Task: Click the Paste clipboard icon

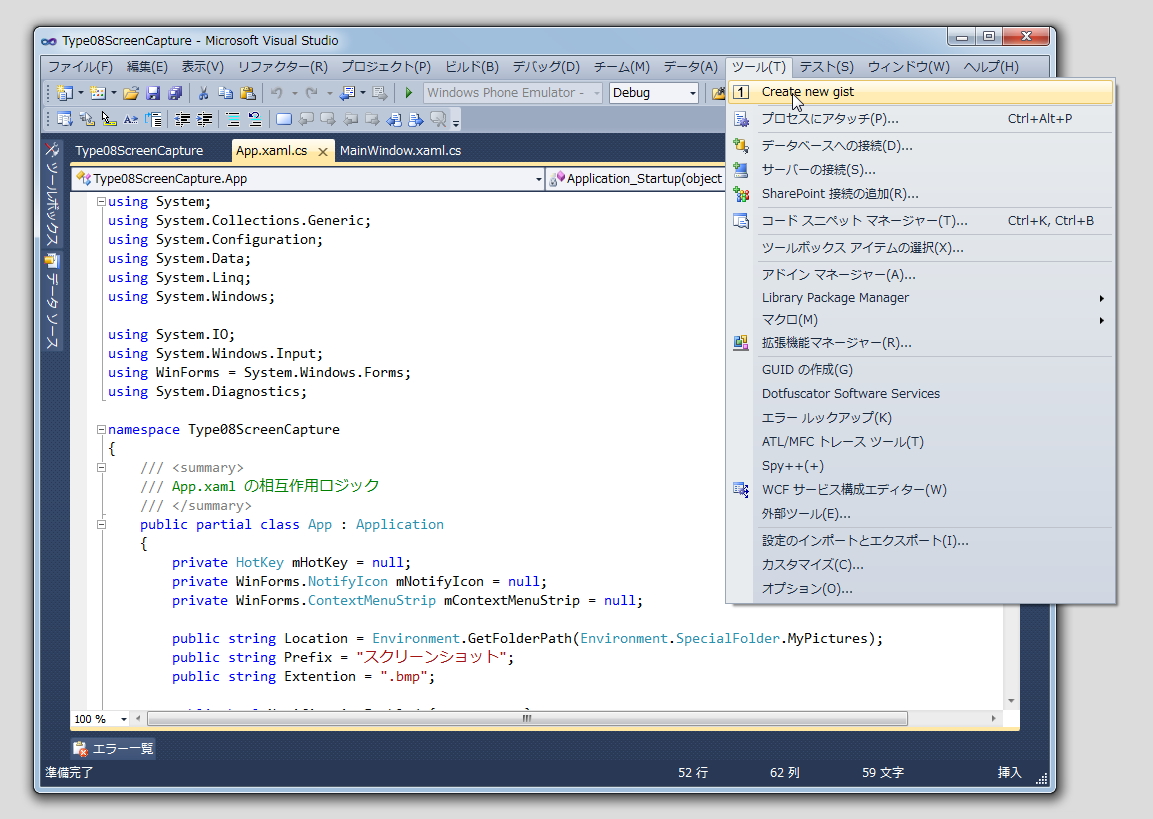Action: [247, 93]
